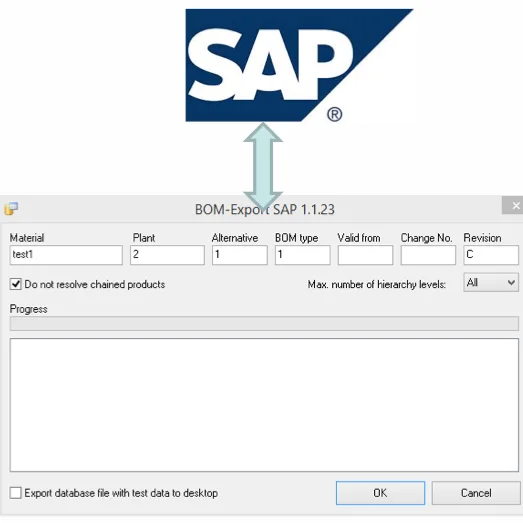Select the Alternative text box
Viewport: 523px width, 523px height.
pos(239,255)
